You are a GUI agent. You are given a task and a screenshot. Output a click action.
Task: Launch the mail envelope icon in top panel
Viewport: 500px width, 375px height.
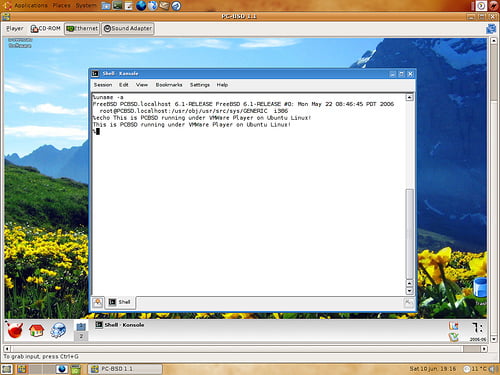coord(164,6)
